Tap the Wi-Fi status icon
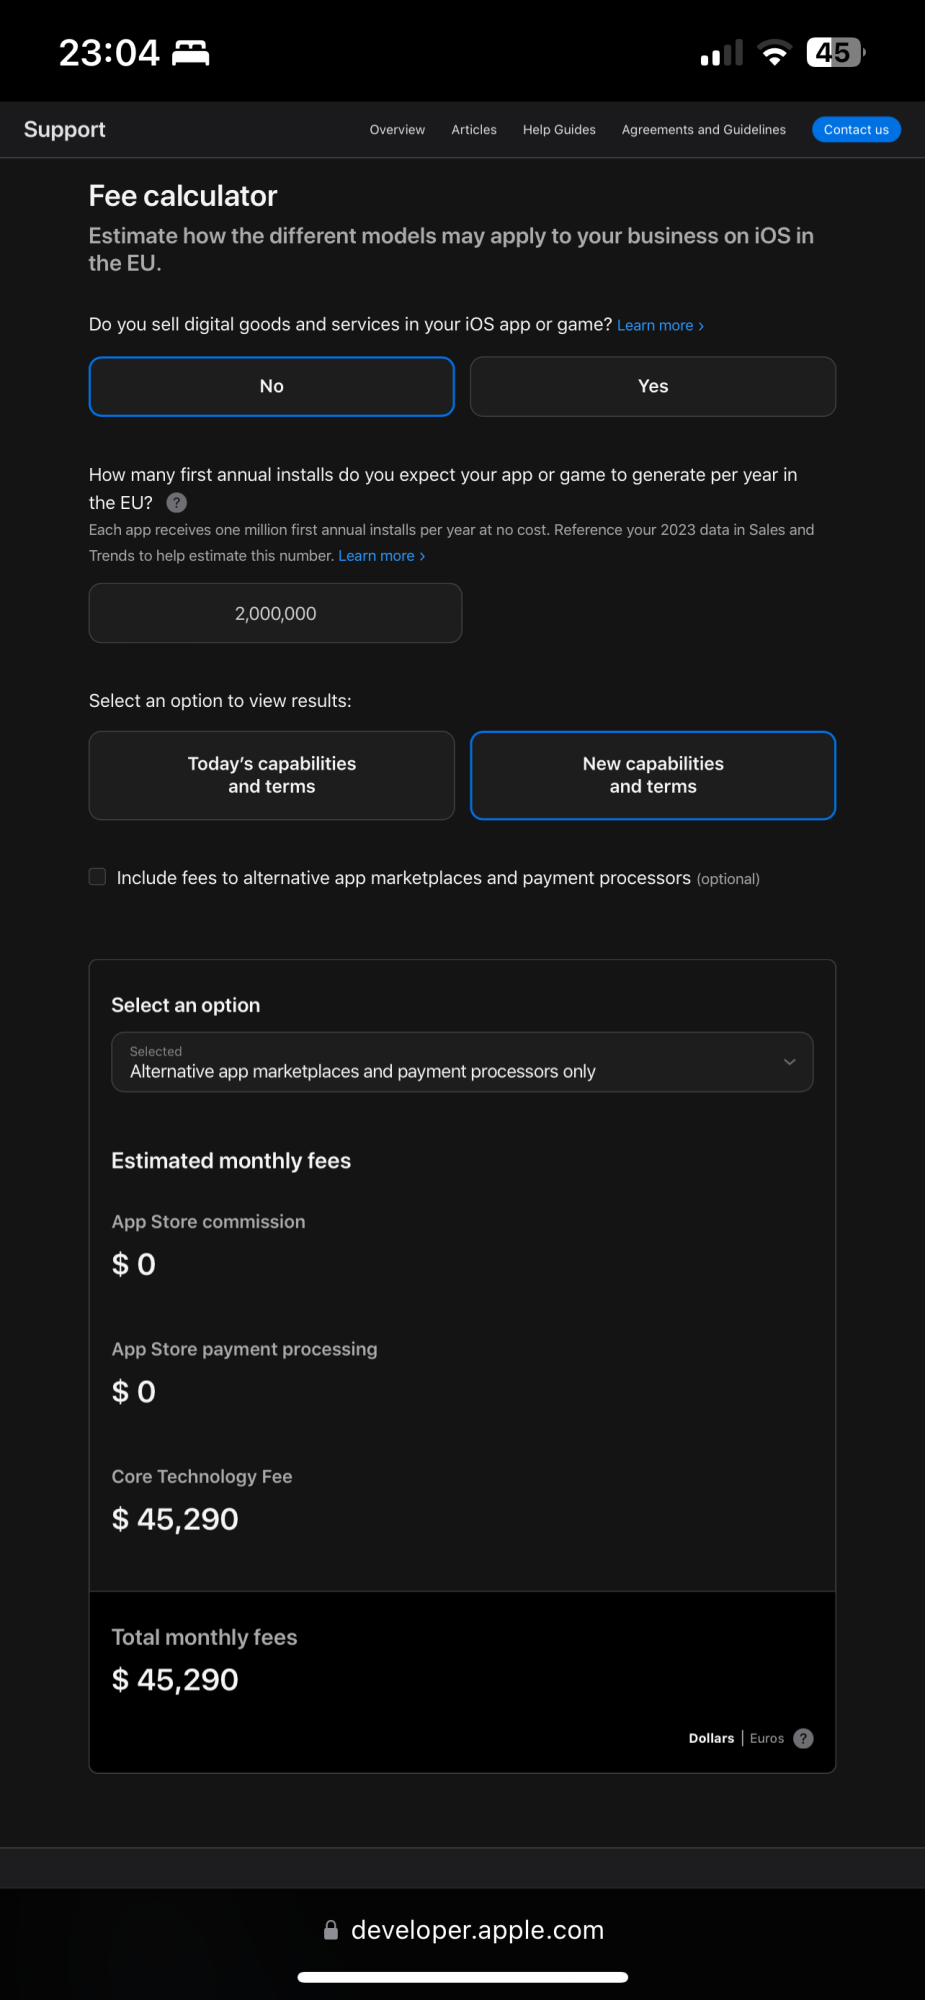The height and width of the screenshot is (2000, 925). pyautogui.click(x=774, y=53)
